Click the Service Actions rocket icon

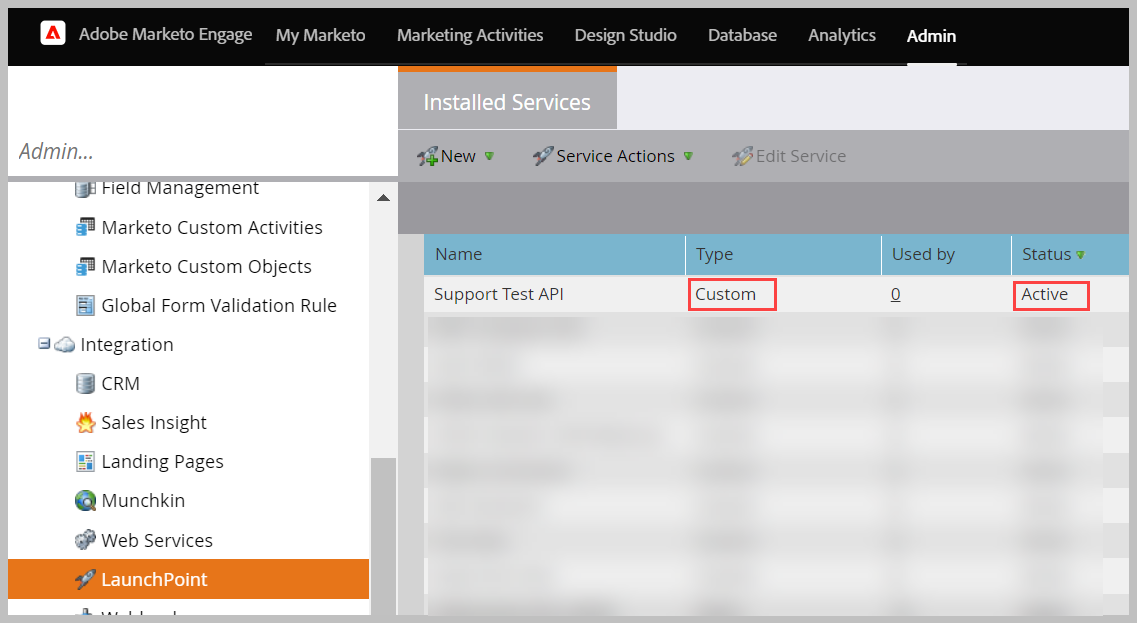(x=543, y=156)
